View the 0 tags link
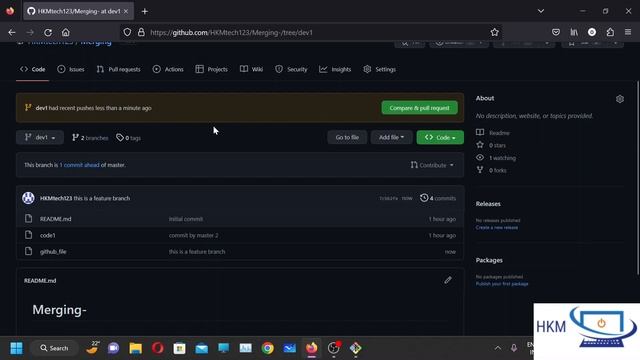 pyautogui.click(x=129, y=138)
